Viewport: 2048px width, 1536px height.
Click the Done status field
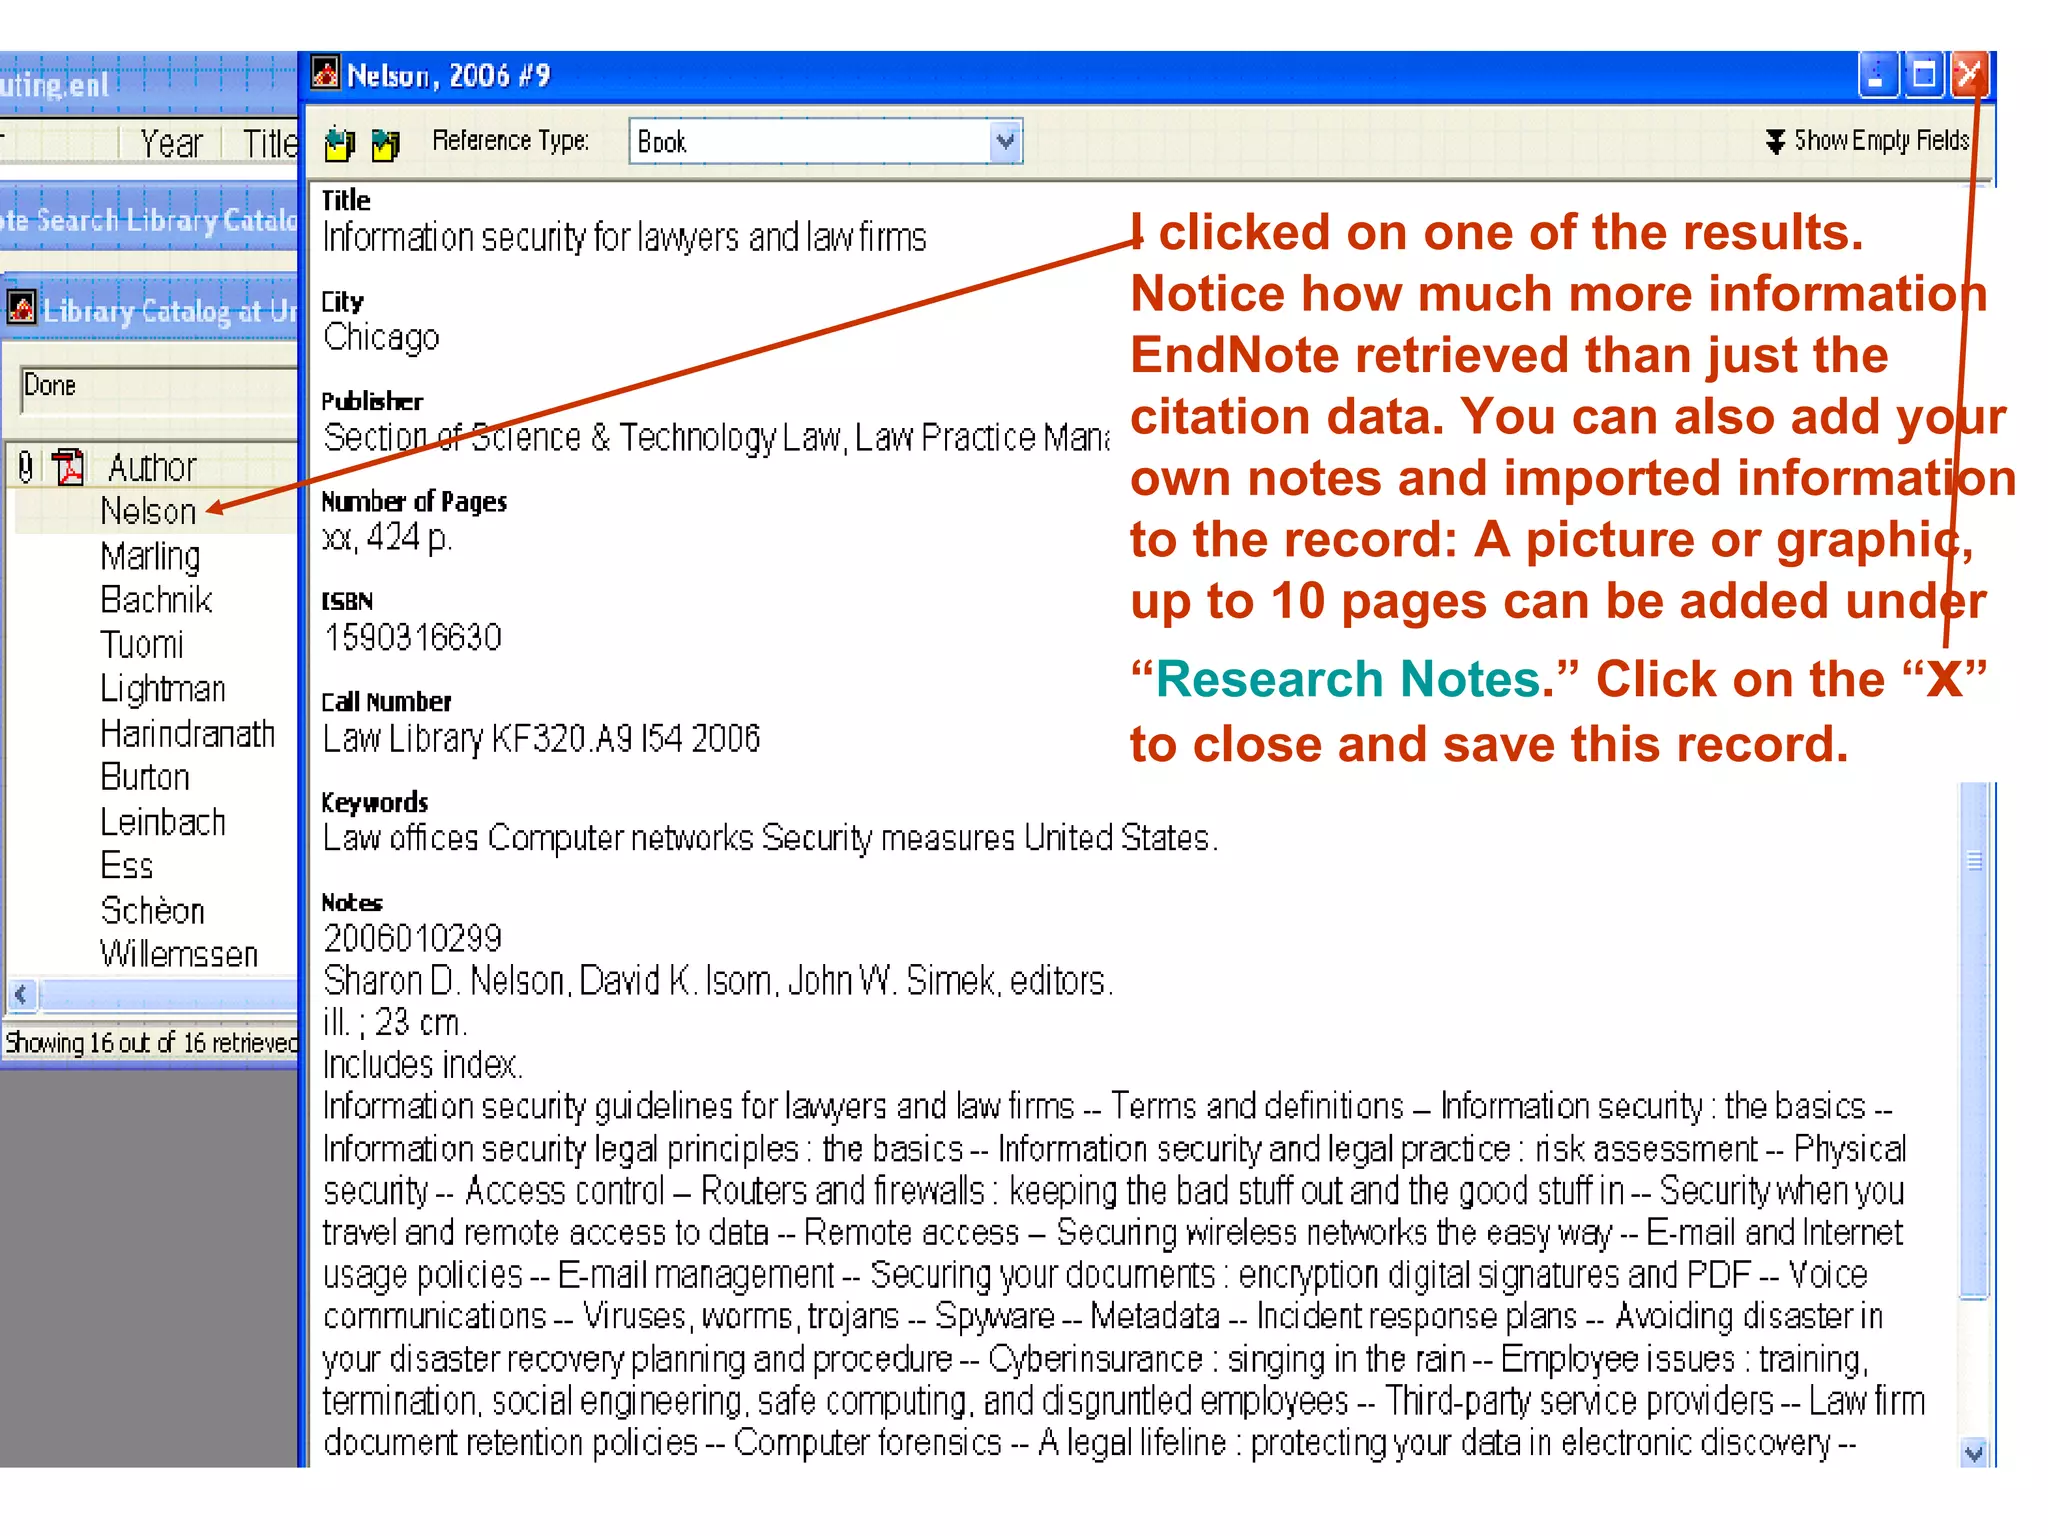[158, 388]
